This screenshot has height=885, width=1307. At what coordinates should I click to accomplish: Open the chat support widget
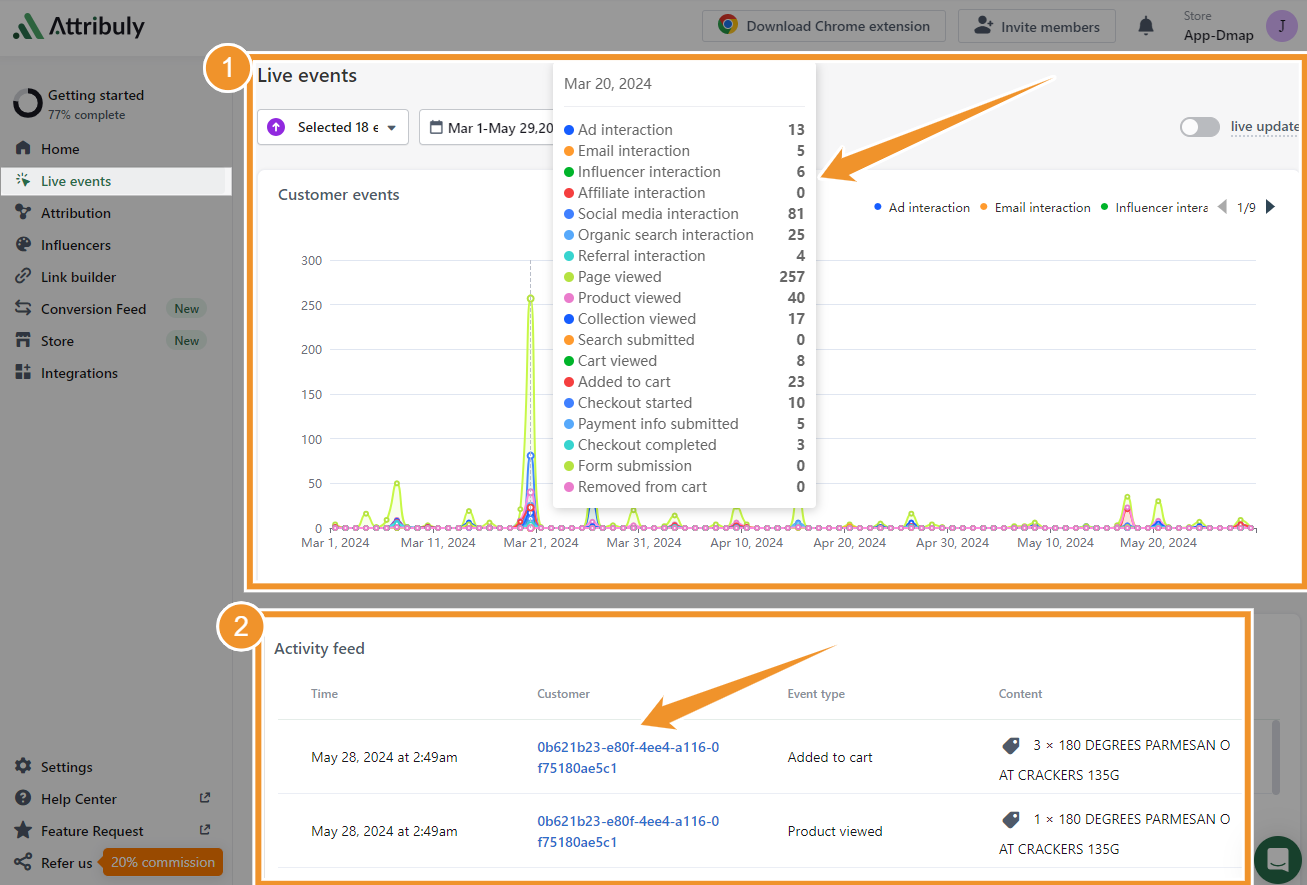point(1277,859)
